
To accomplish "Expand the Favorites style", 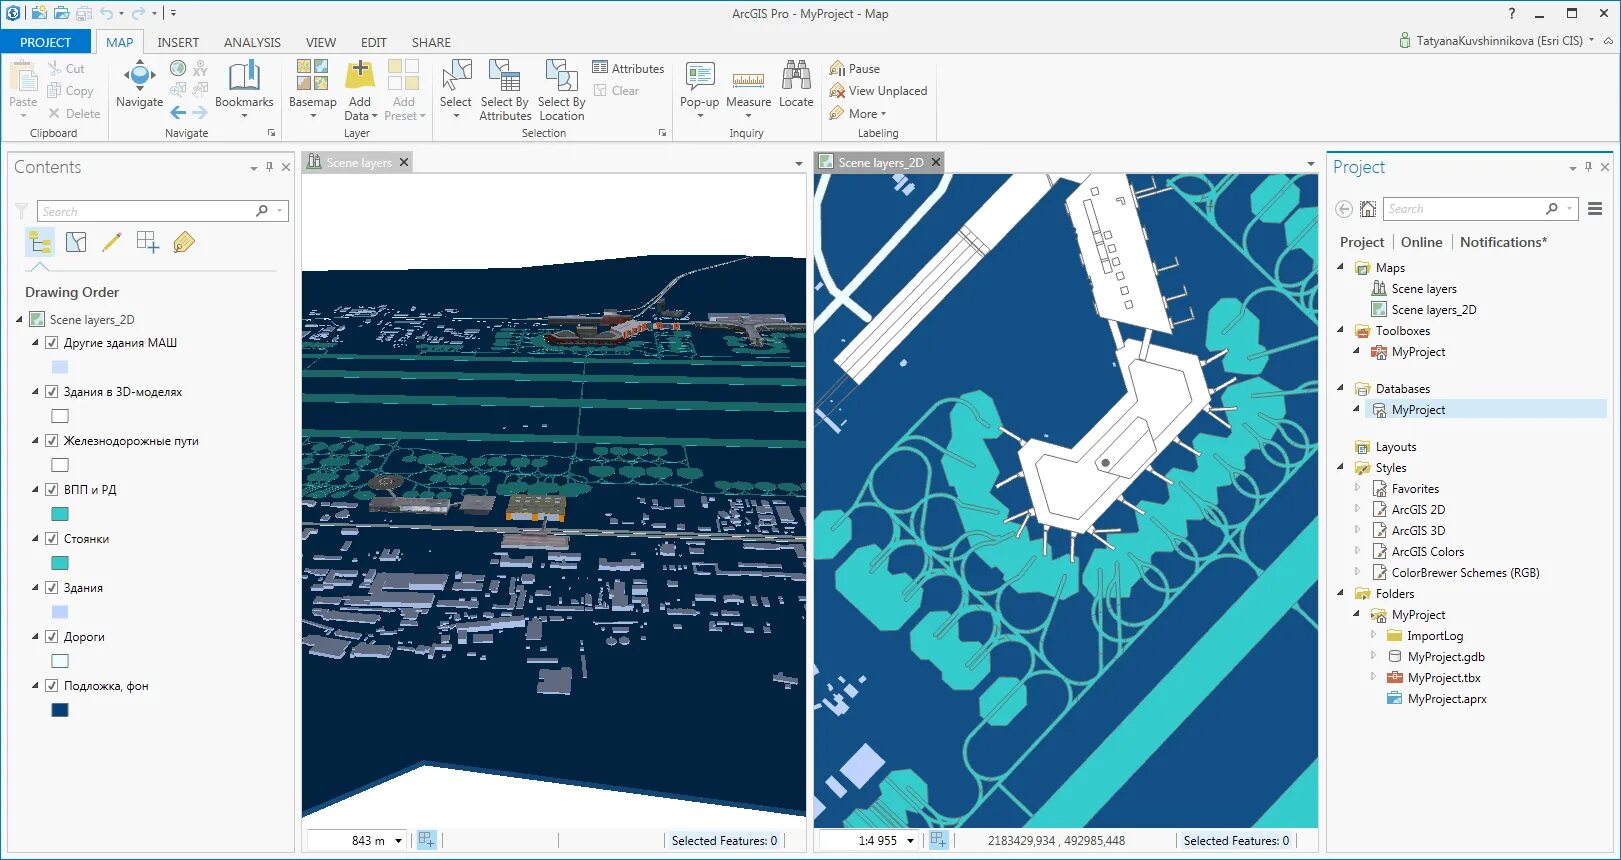I will pyautogui.click(x=1357, y=488).
